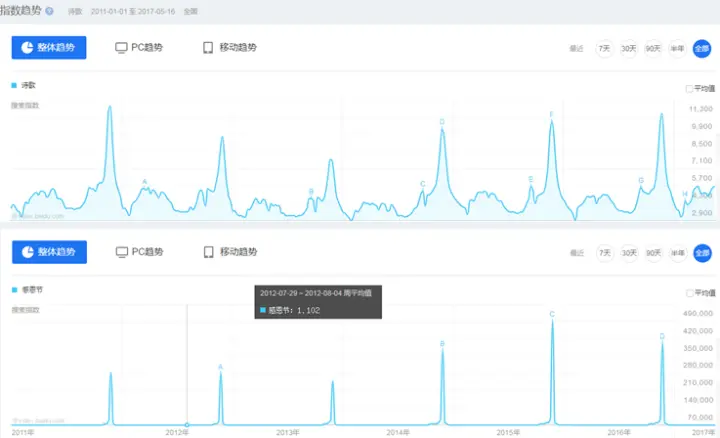Click the 9,900 y-axis value
720x438 pixels.
tap(702, 126)
